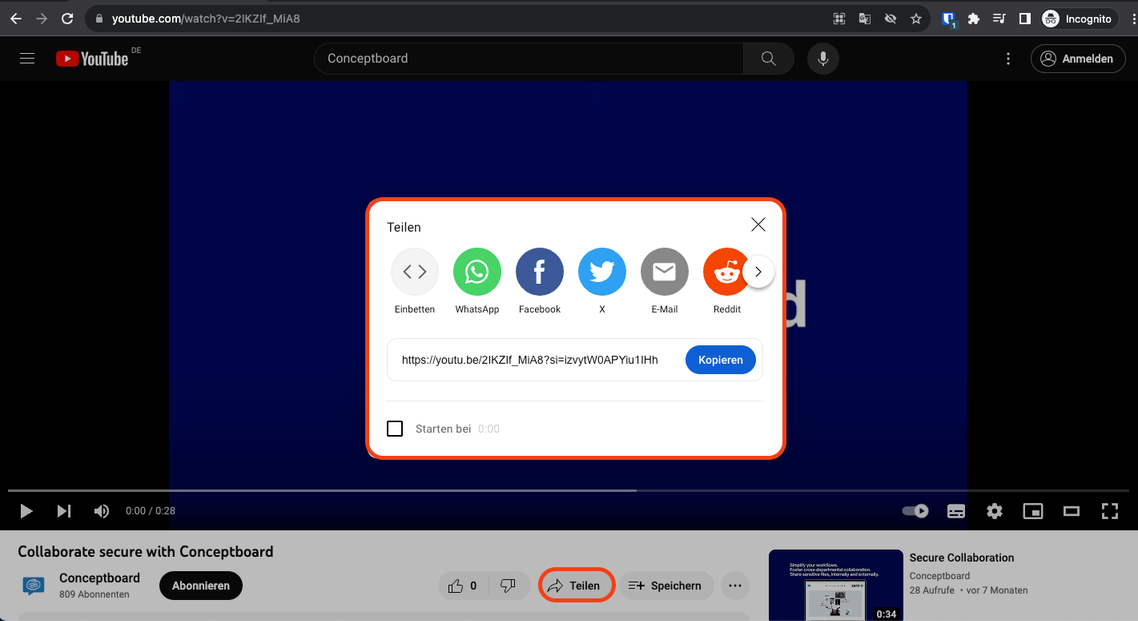This screenshot has width=1138, height=621.
Task: Share via WhatsApp icon
Action: coord(477,272)
